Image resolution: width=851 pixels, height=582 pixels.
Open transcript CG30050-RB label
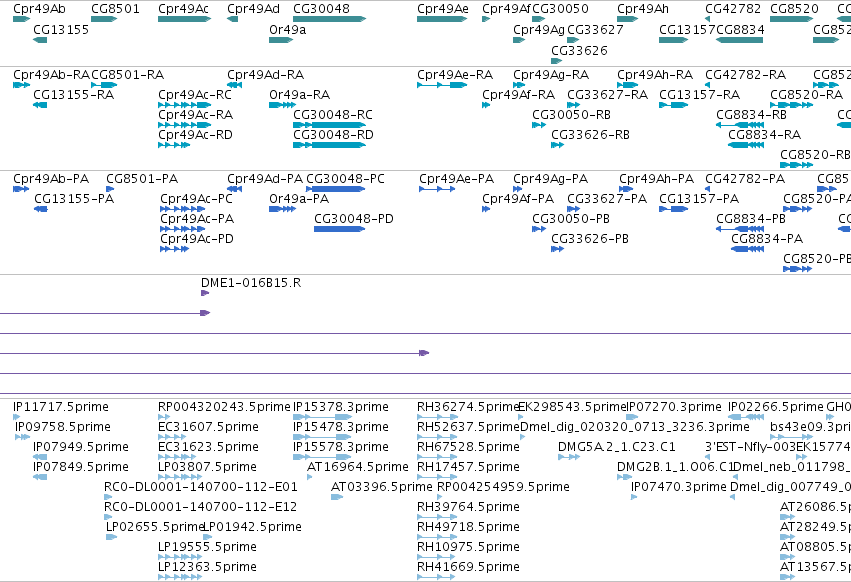tap(571, 115)
